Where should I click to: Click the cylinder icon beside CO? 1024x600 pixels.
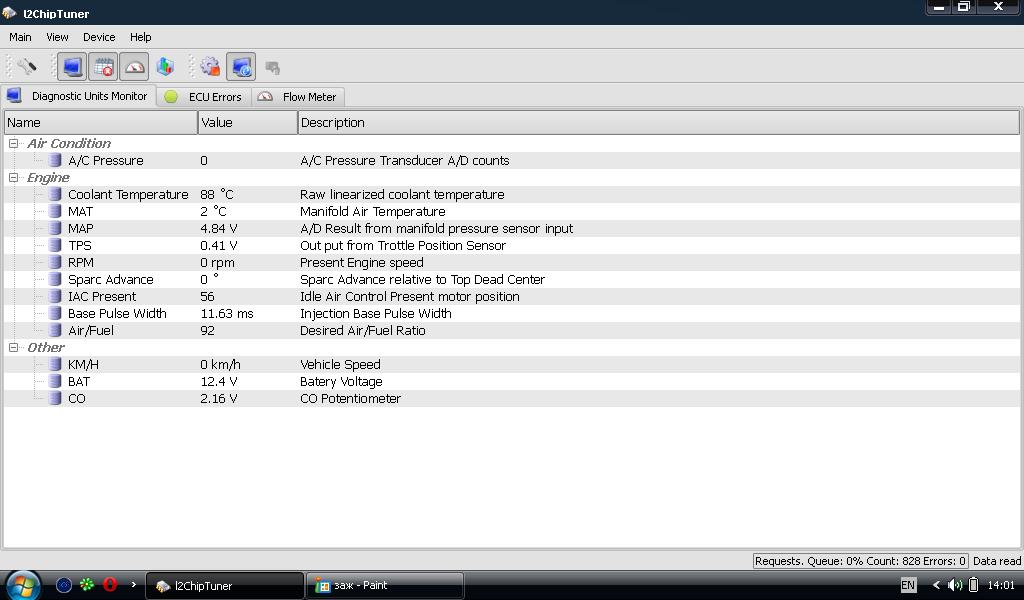pyautogui.click(x=56, y=398)
